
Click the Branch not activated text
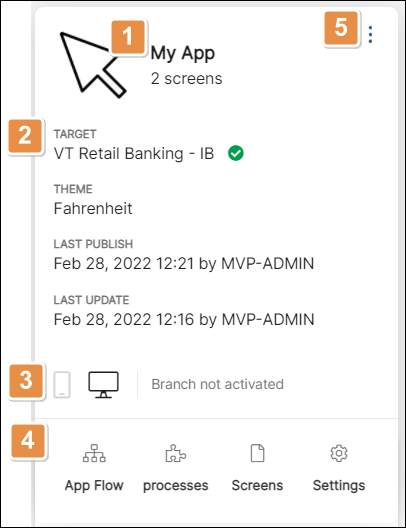pyautogui.click(x=217, y=384)
